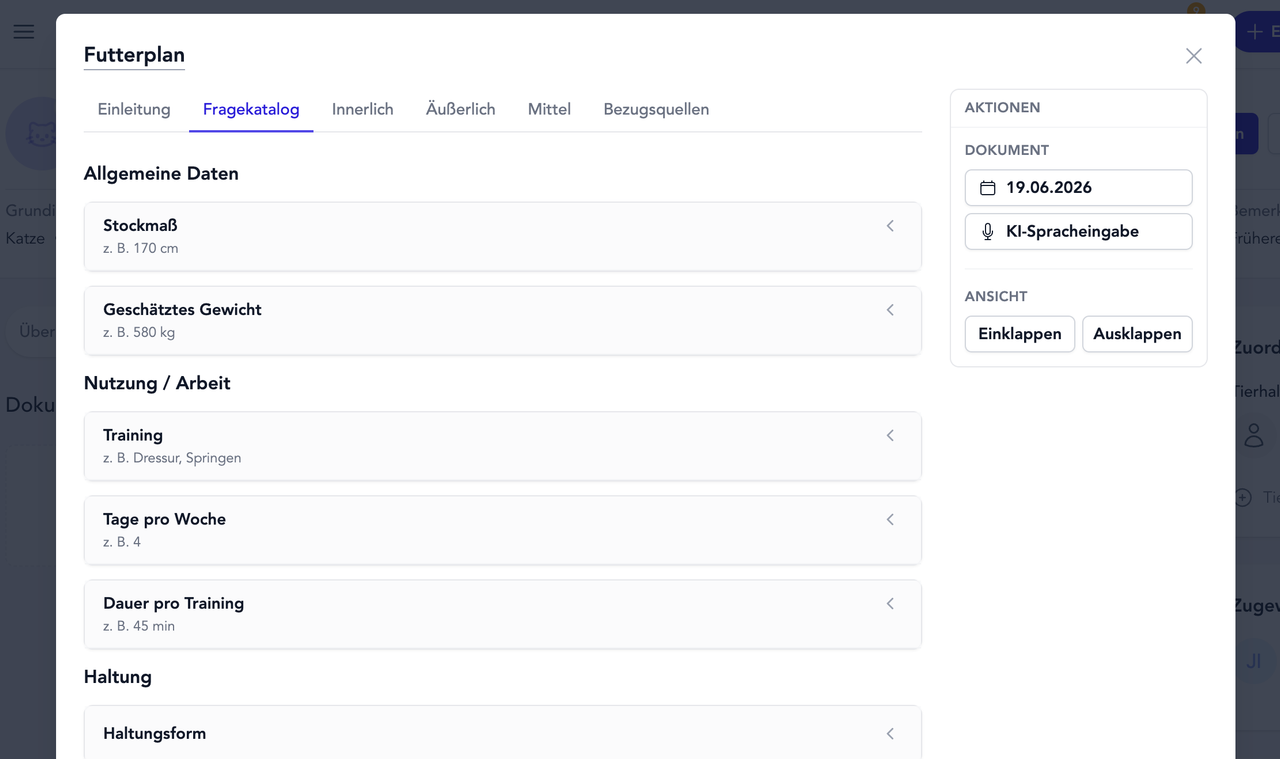Open the Innerlich tab
1280x759 pixels.
tap(363, 110)
